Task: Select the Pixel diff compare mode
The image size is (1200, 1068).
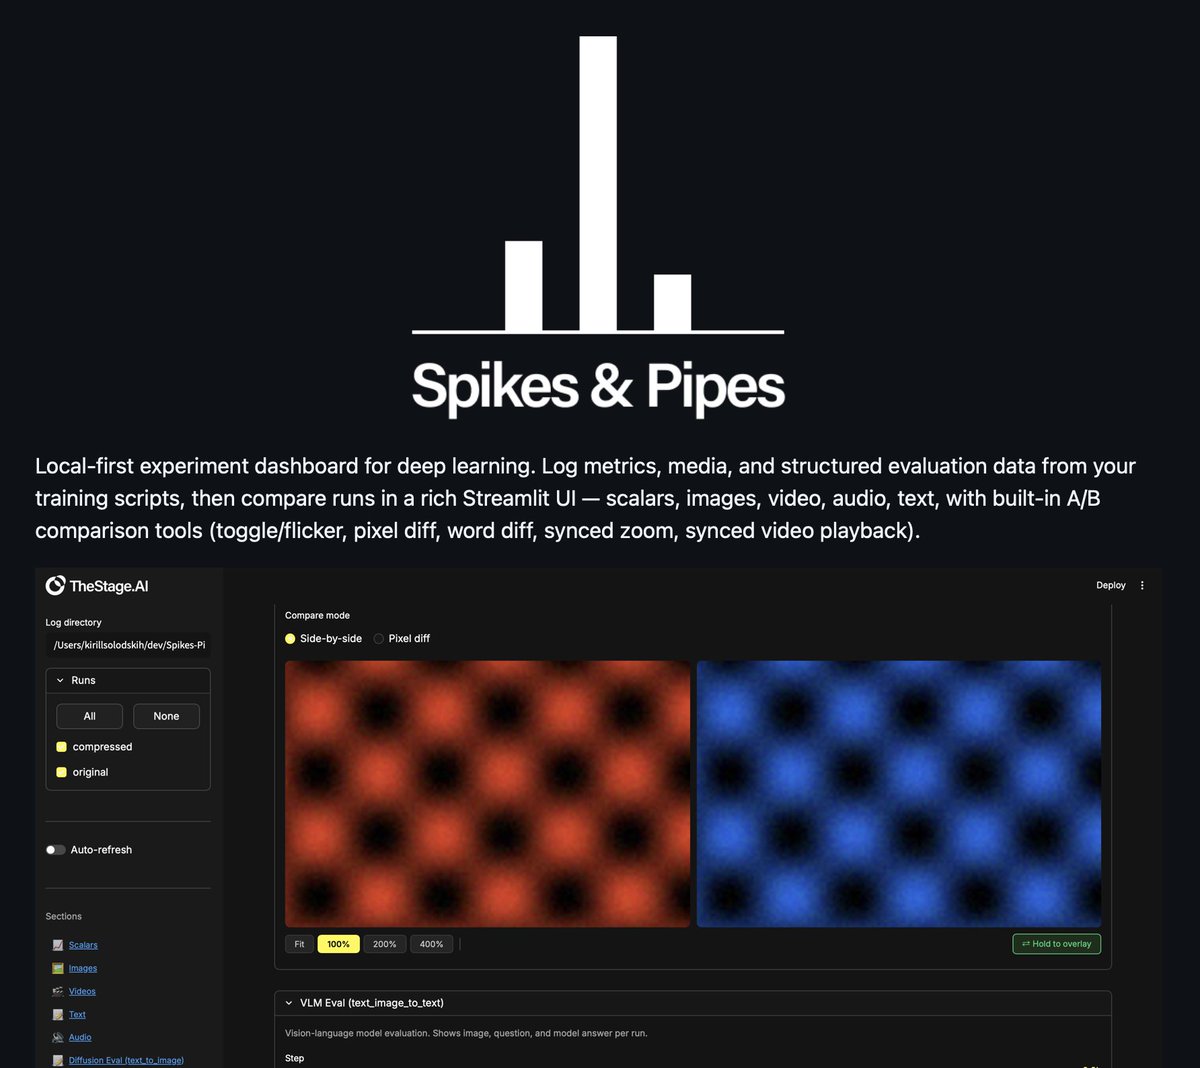Action: pyautogui.click(x=379, y=638)
